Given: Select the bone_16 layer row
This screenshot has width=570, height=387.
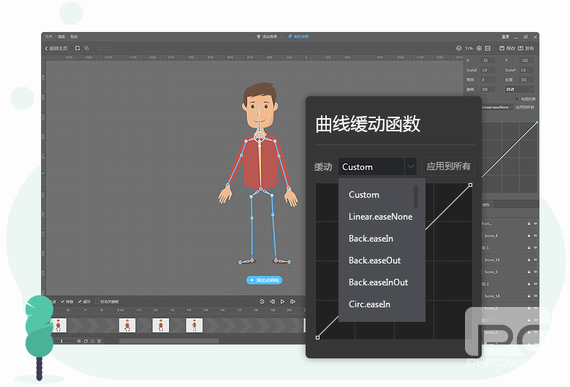Looking at the screenshot, I should point(510,259).
